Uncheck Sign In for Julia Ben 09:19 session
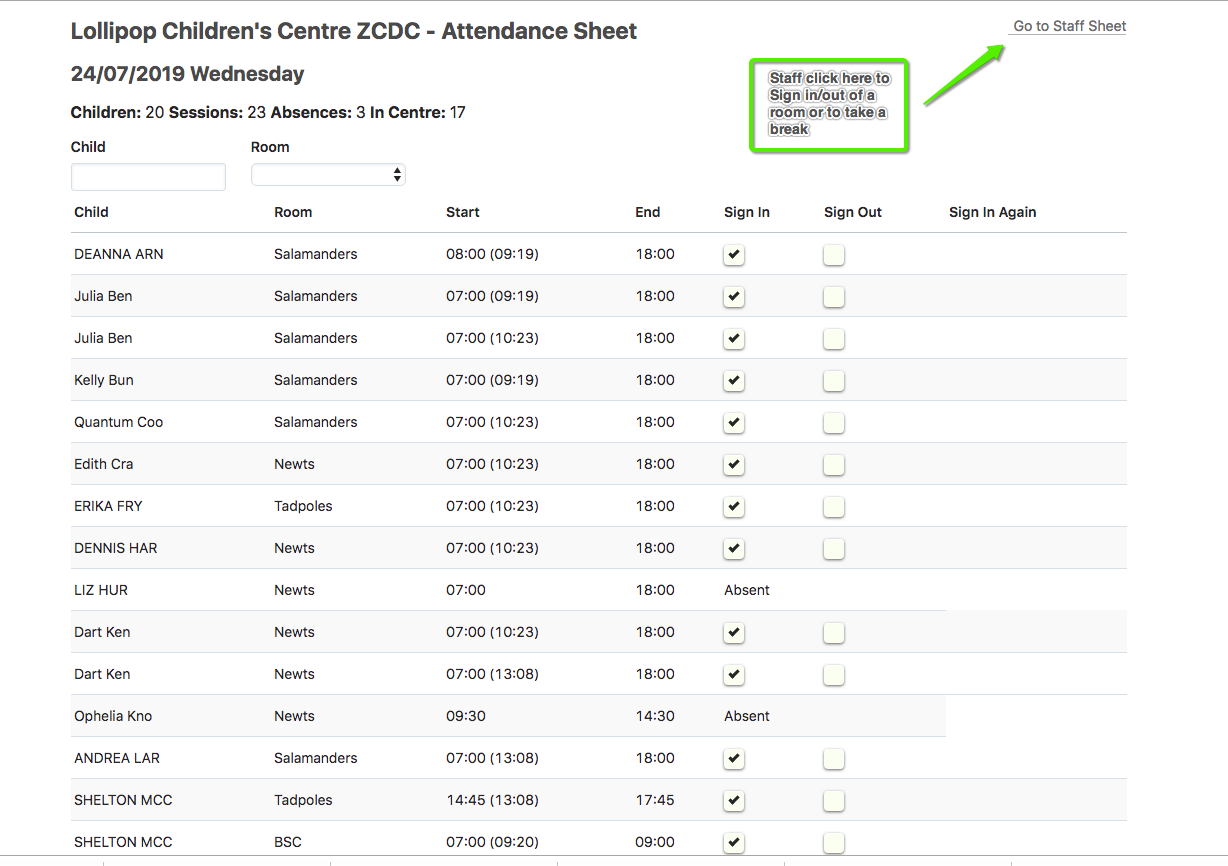This screenshot has height=866, width=1228. point(734,297)
